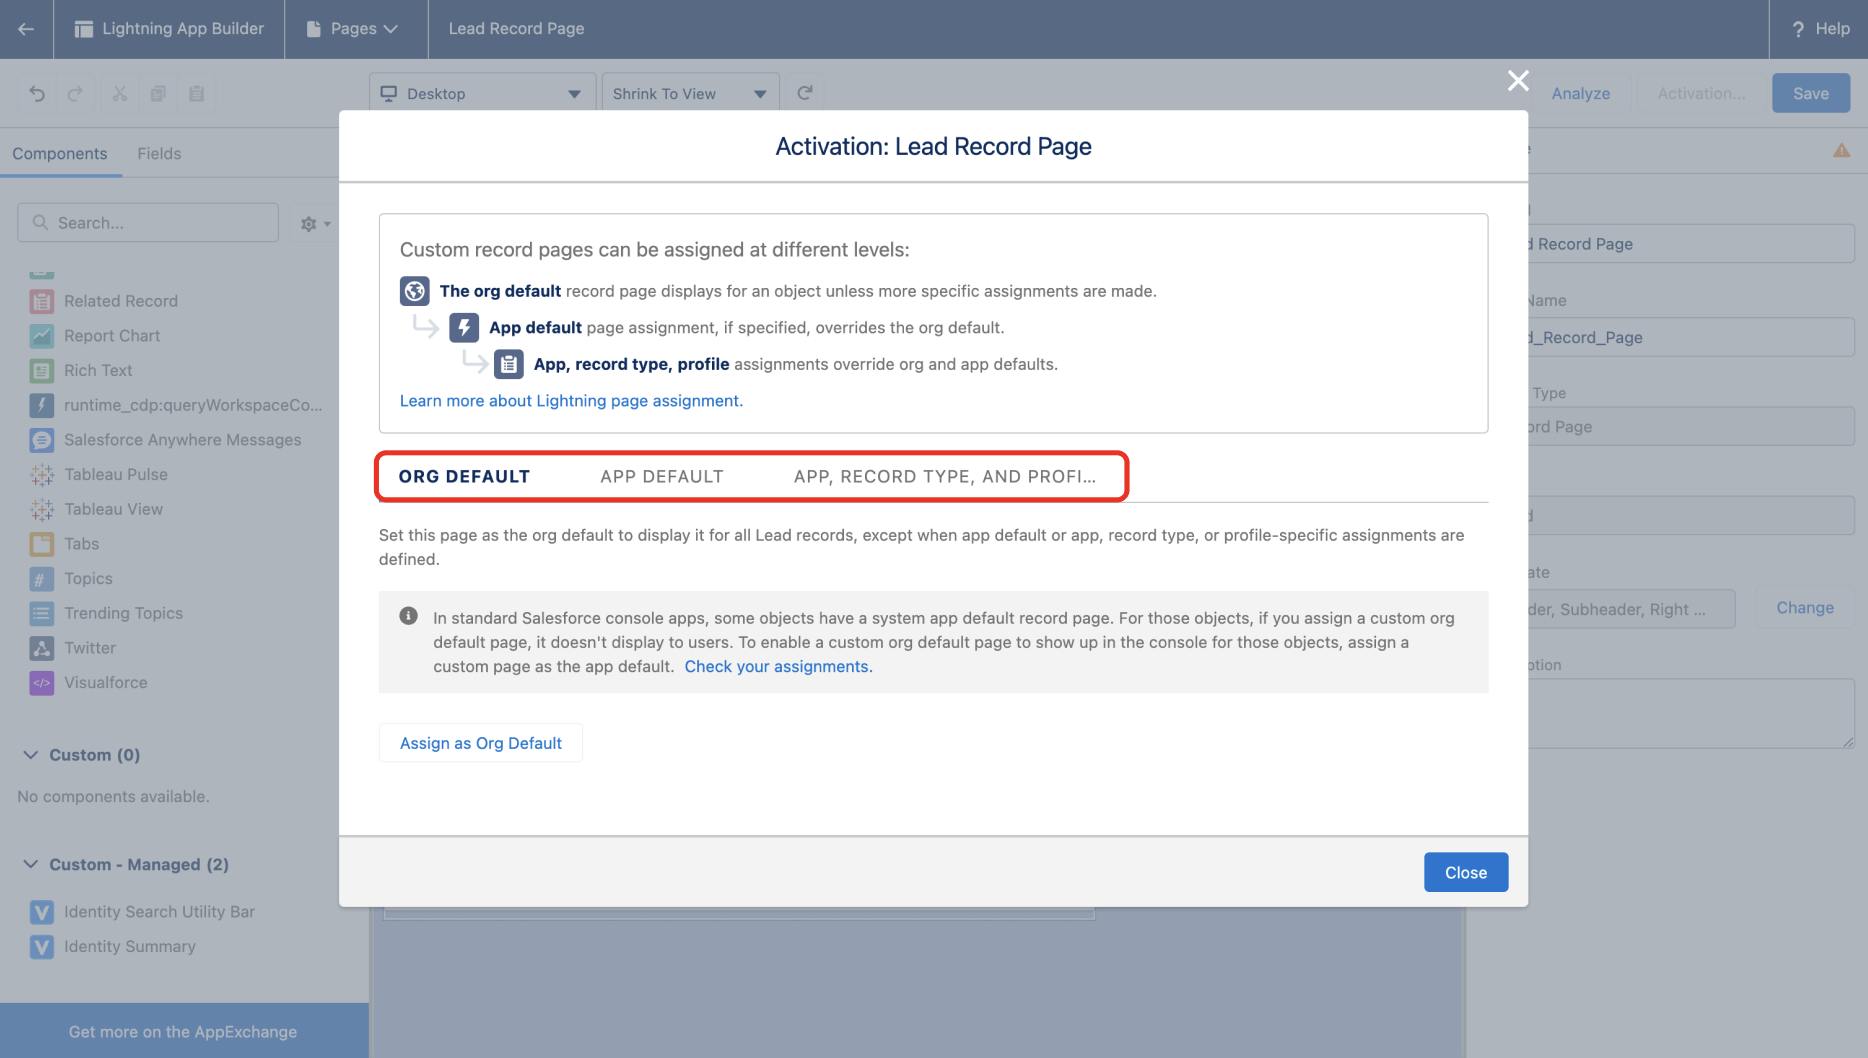Select the Tableau View component icon
The image size is (1868, 1058).
[42, 509]
